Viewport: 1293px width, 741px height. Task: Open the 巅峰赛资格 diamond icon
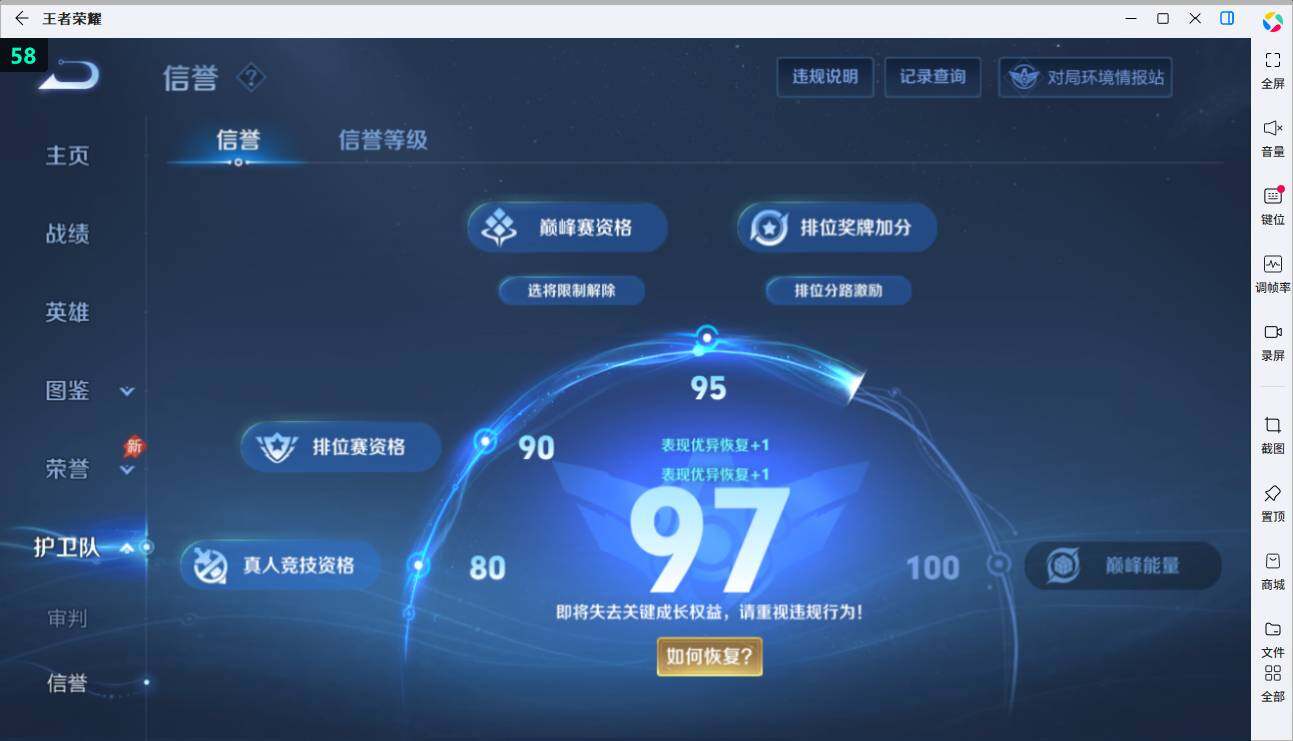tap(497, 227)
